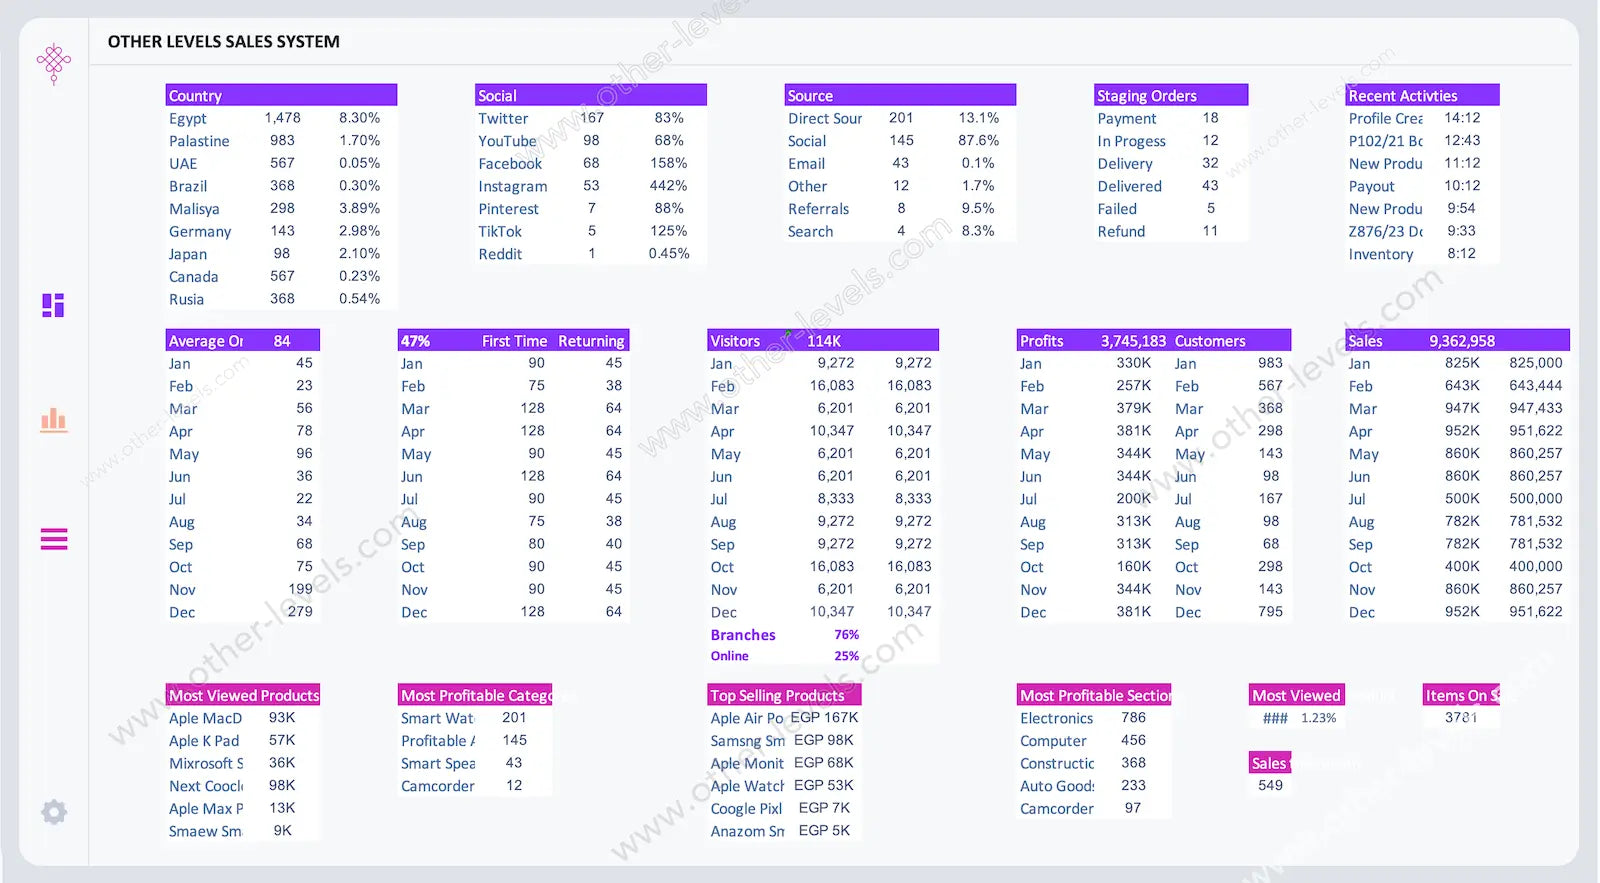Screen dimensions: 1600x883
Task: Select Egypt in the Country table
Action: (x=188, y=118)
